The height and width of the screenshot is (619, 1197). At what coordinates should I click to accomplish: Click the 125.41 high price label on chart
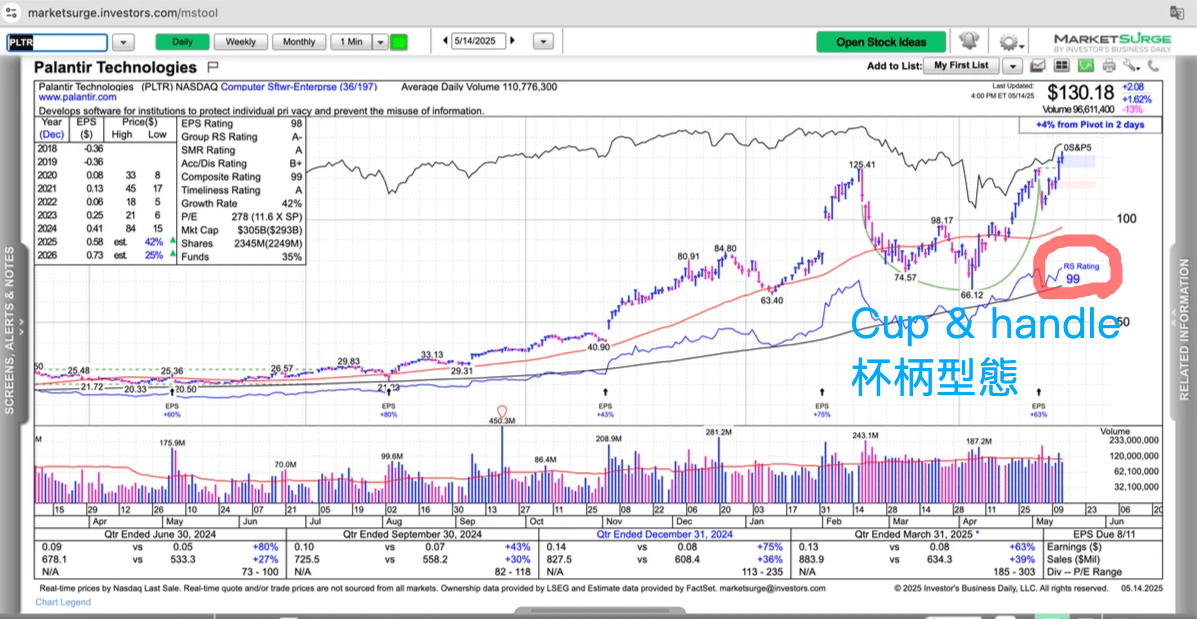click(861, 164)
